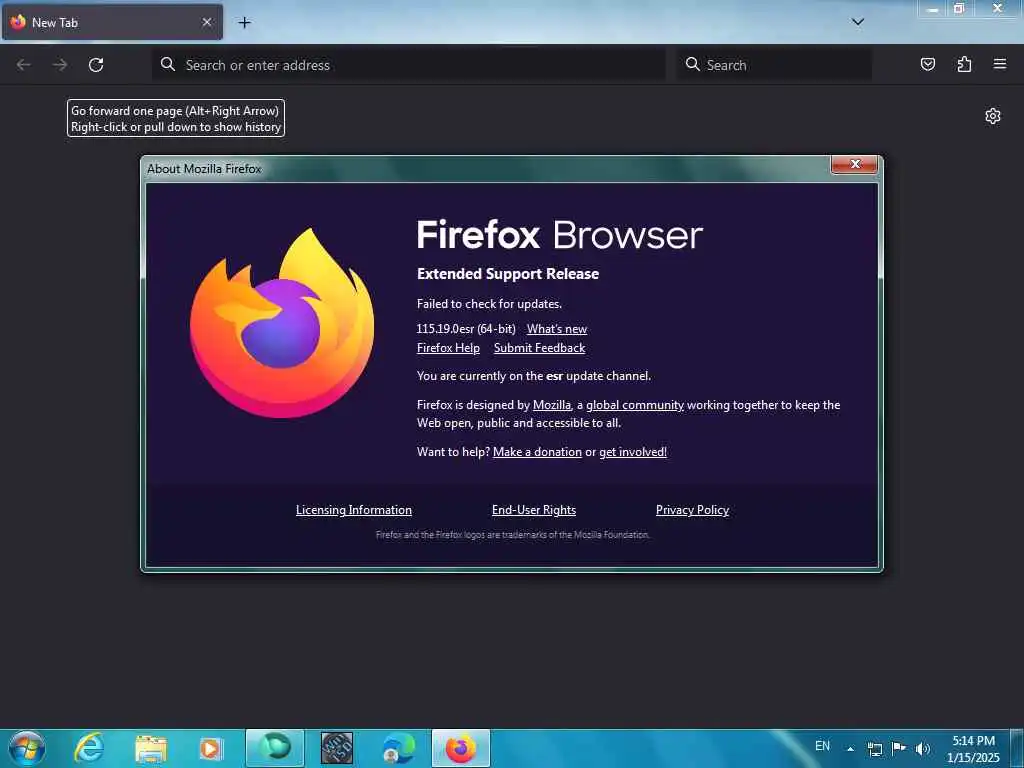The width and height of the screenshot is (1024, 768).
Task: Open the What's new link
Action: pyautogui.click(x=557, y=329)
